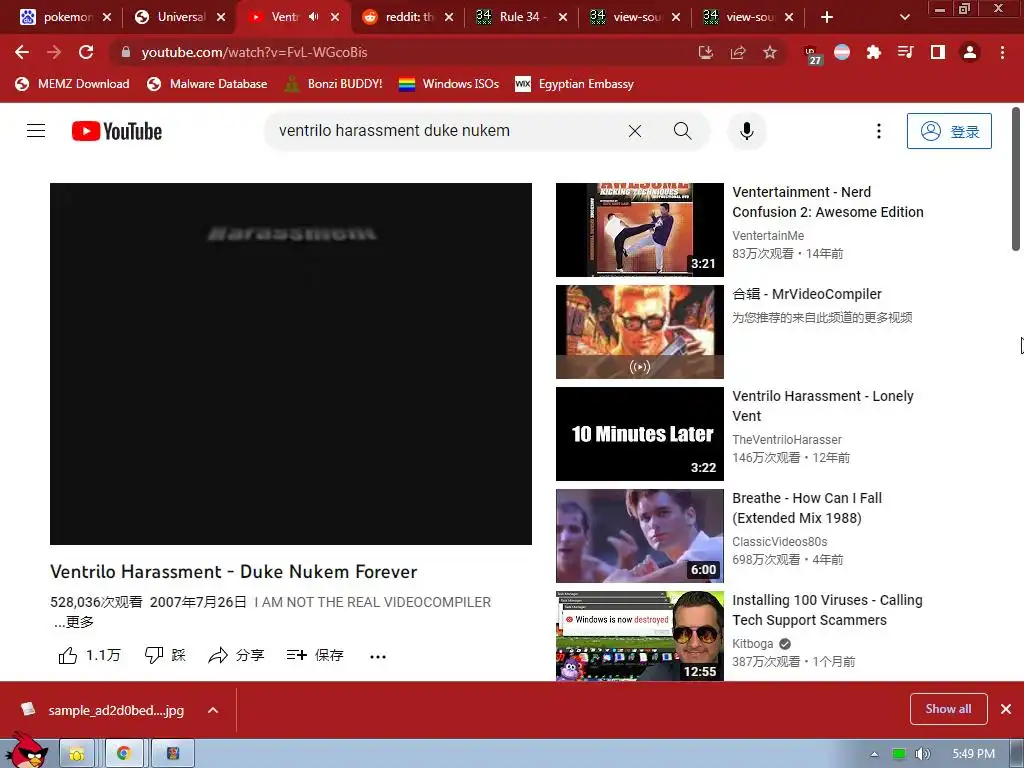Screen dimensions: 1024x768
Task: Share the video using 分享
Action: (x=236, y=655)
